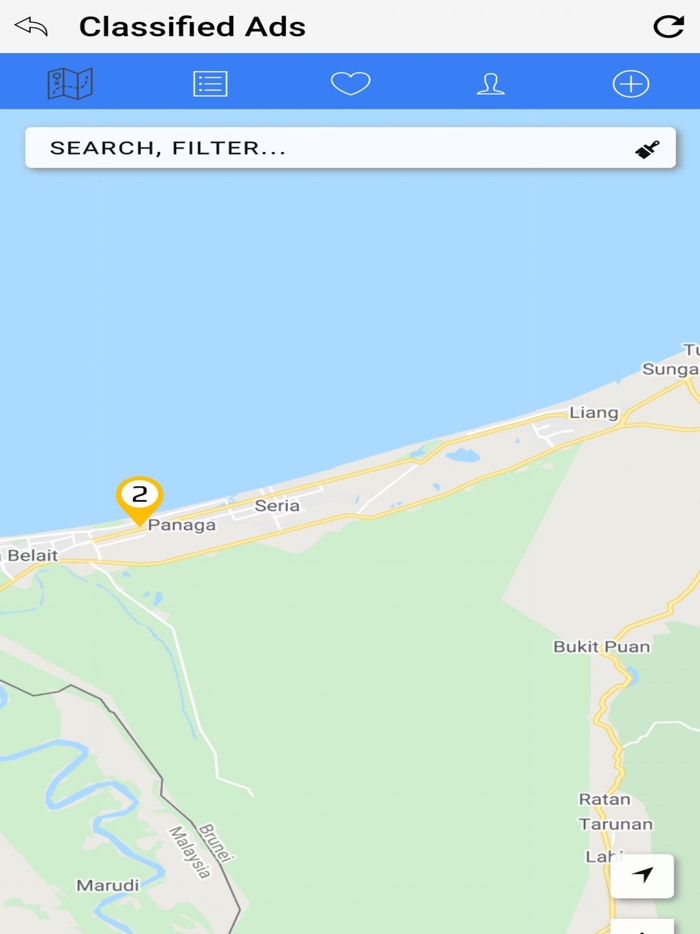
Task: Open the user profile icon
Action: click(491, 83)
